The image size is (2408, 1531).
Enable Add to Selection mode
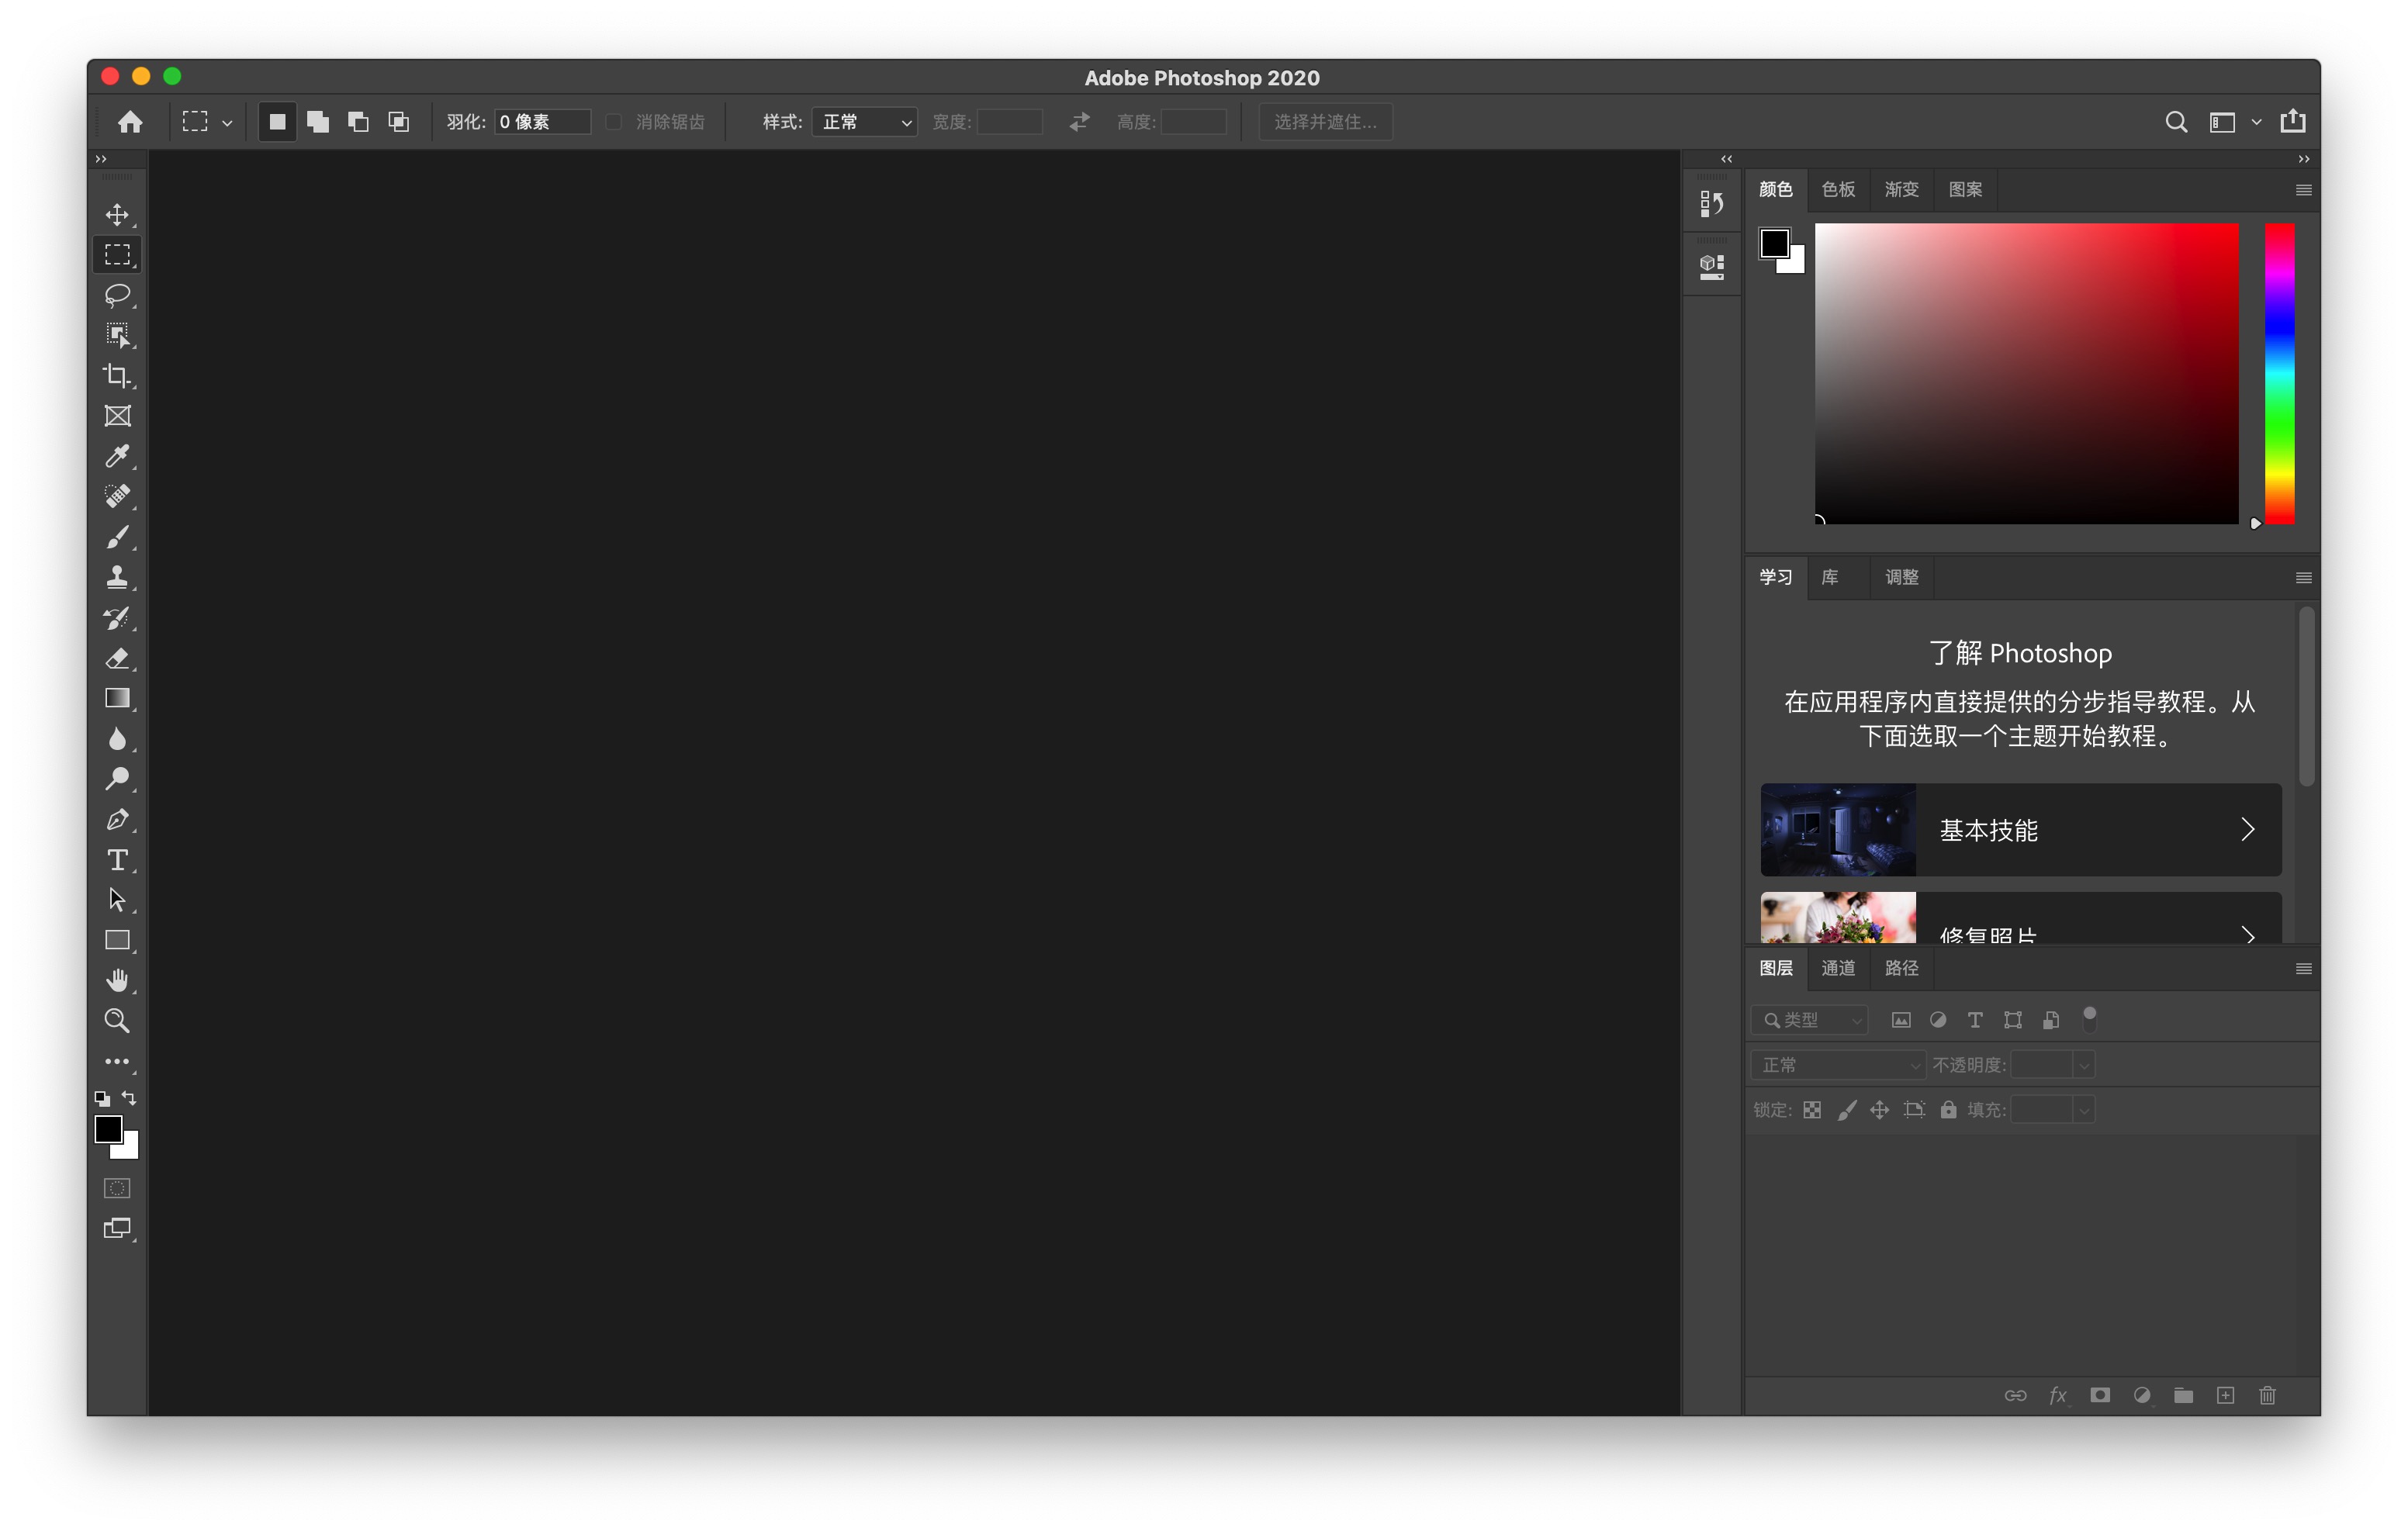(x=318, y=122)
